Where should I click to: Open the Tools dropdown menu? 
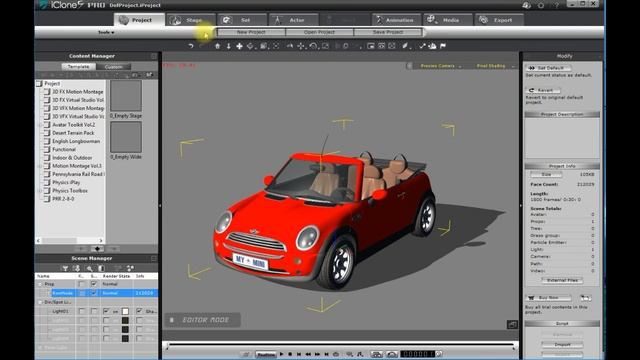[106, 32]
